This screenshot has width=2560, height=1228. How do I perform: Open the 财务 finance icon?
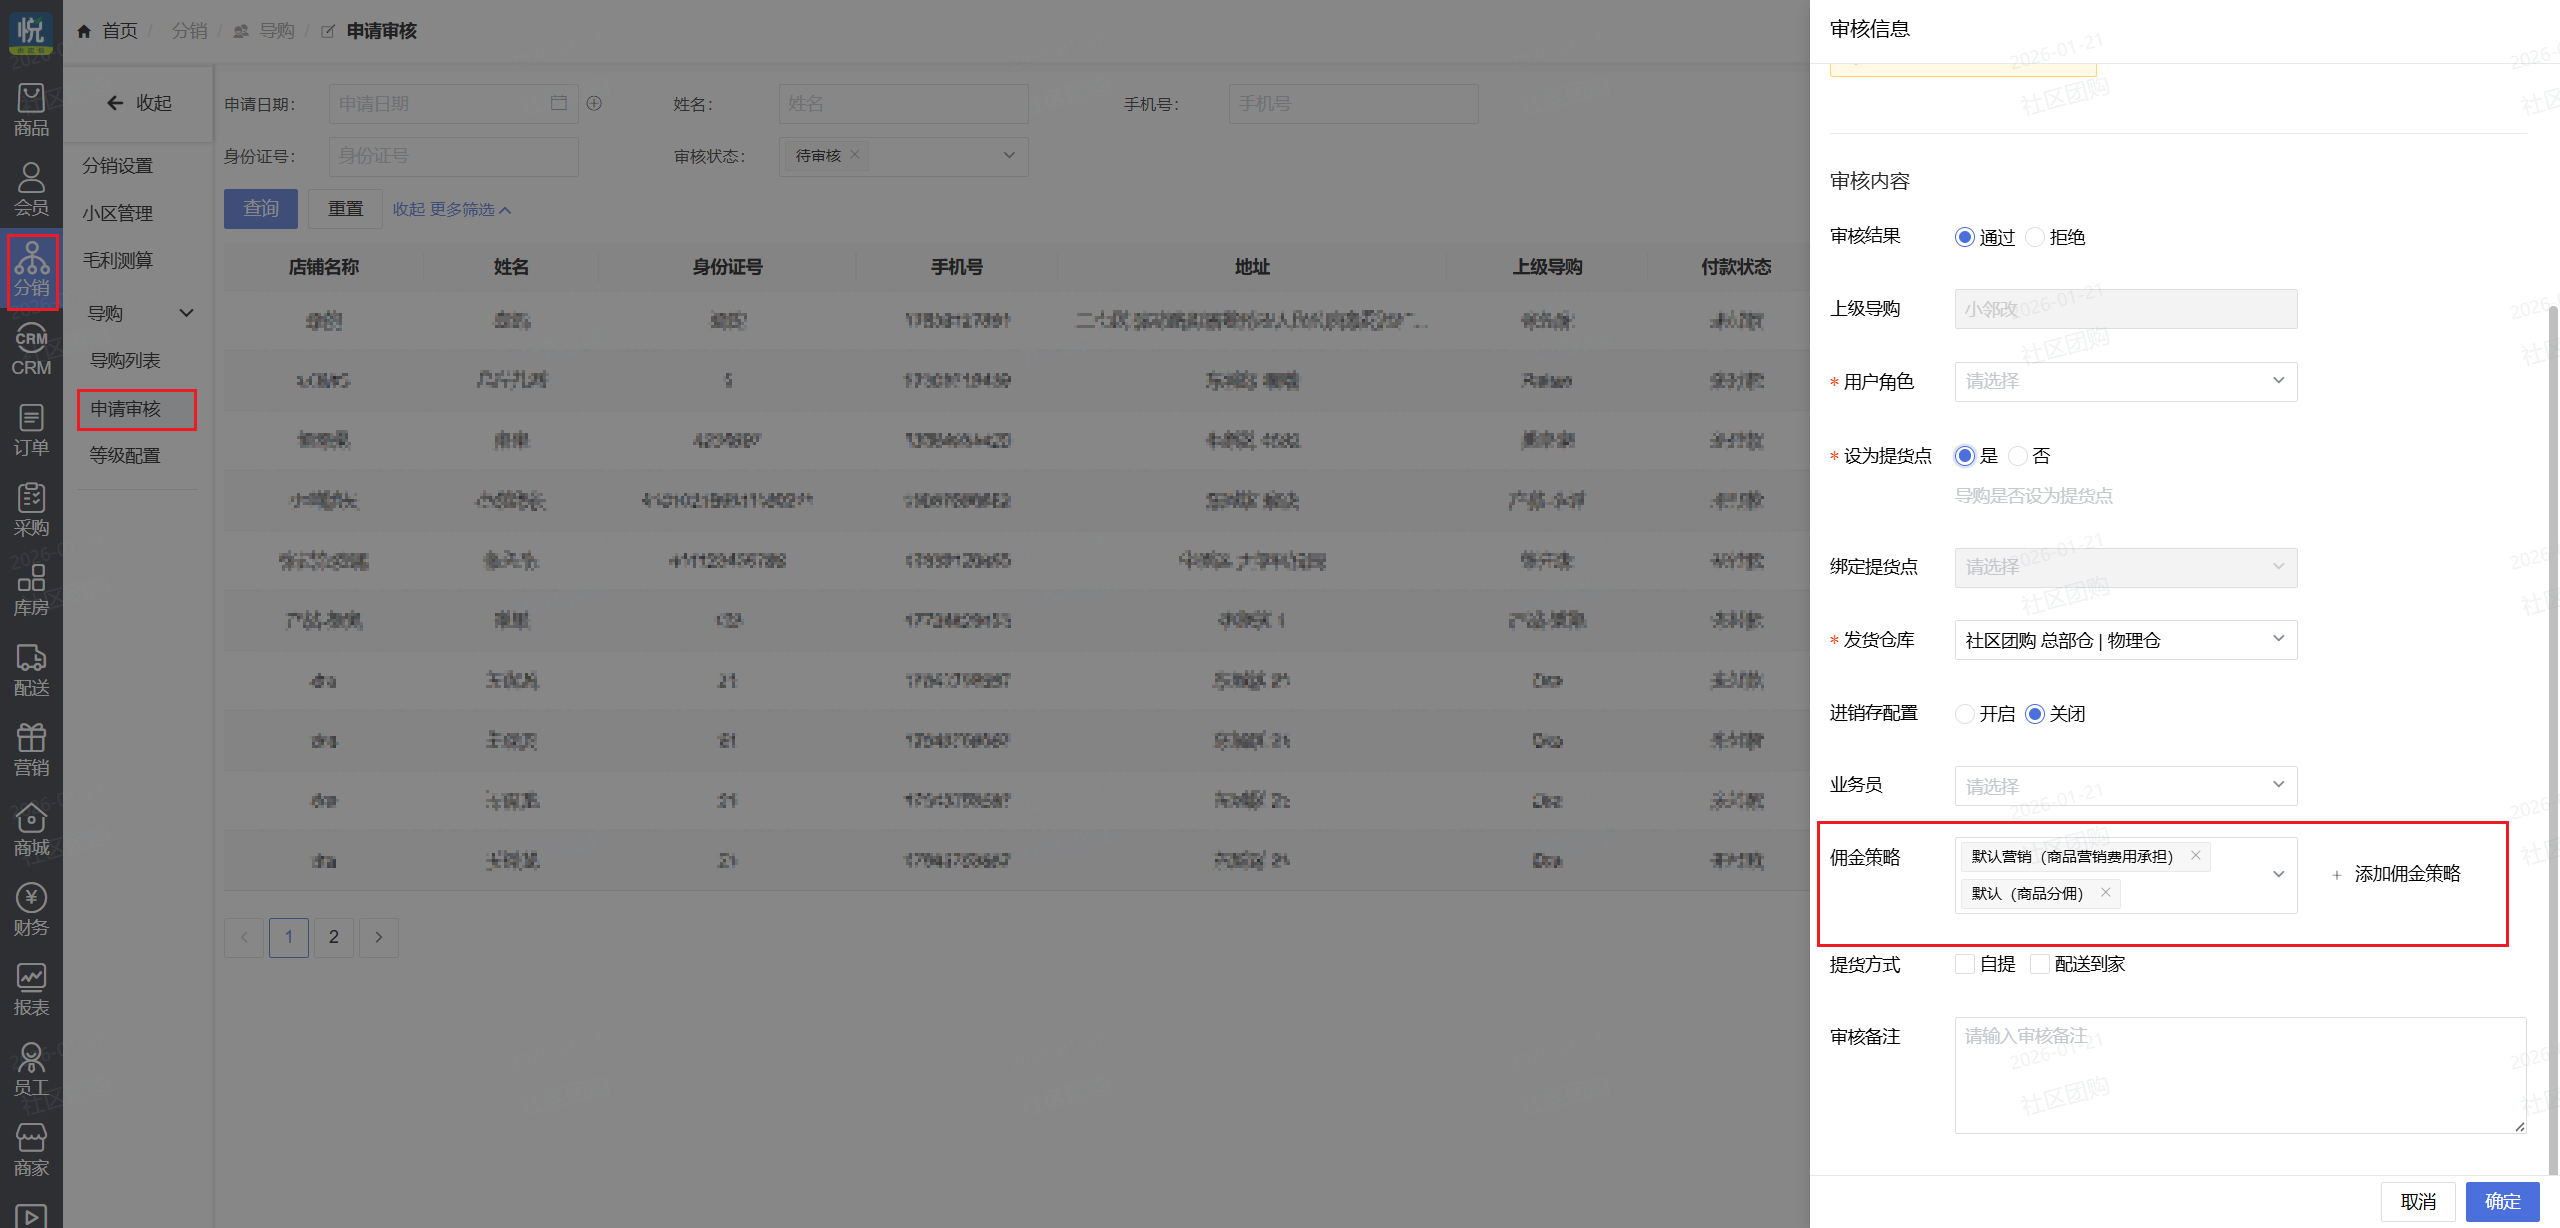[x=31, y=910]
